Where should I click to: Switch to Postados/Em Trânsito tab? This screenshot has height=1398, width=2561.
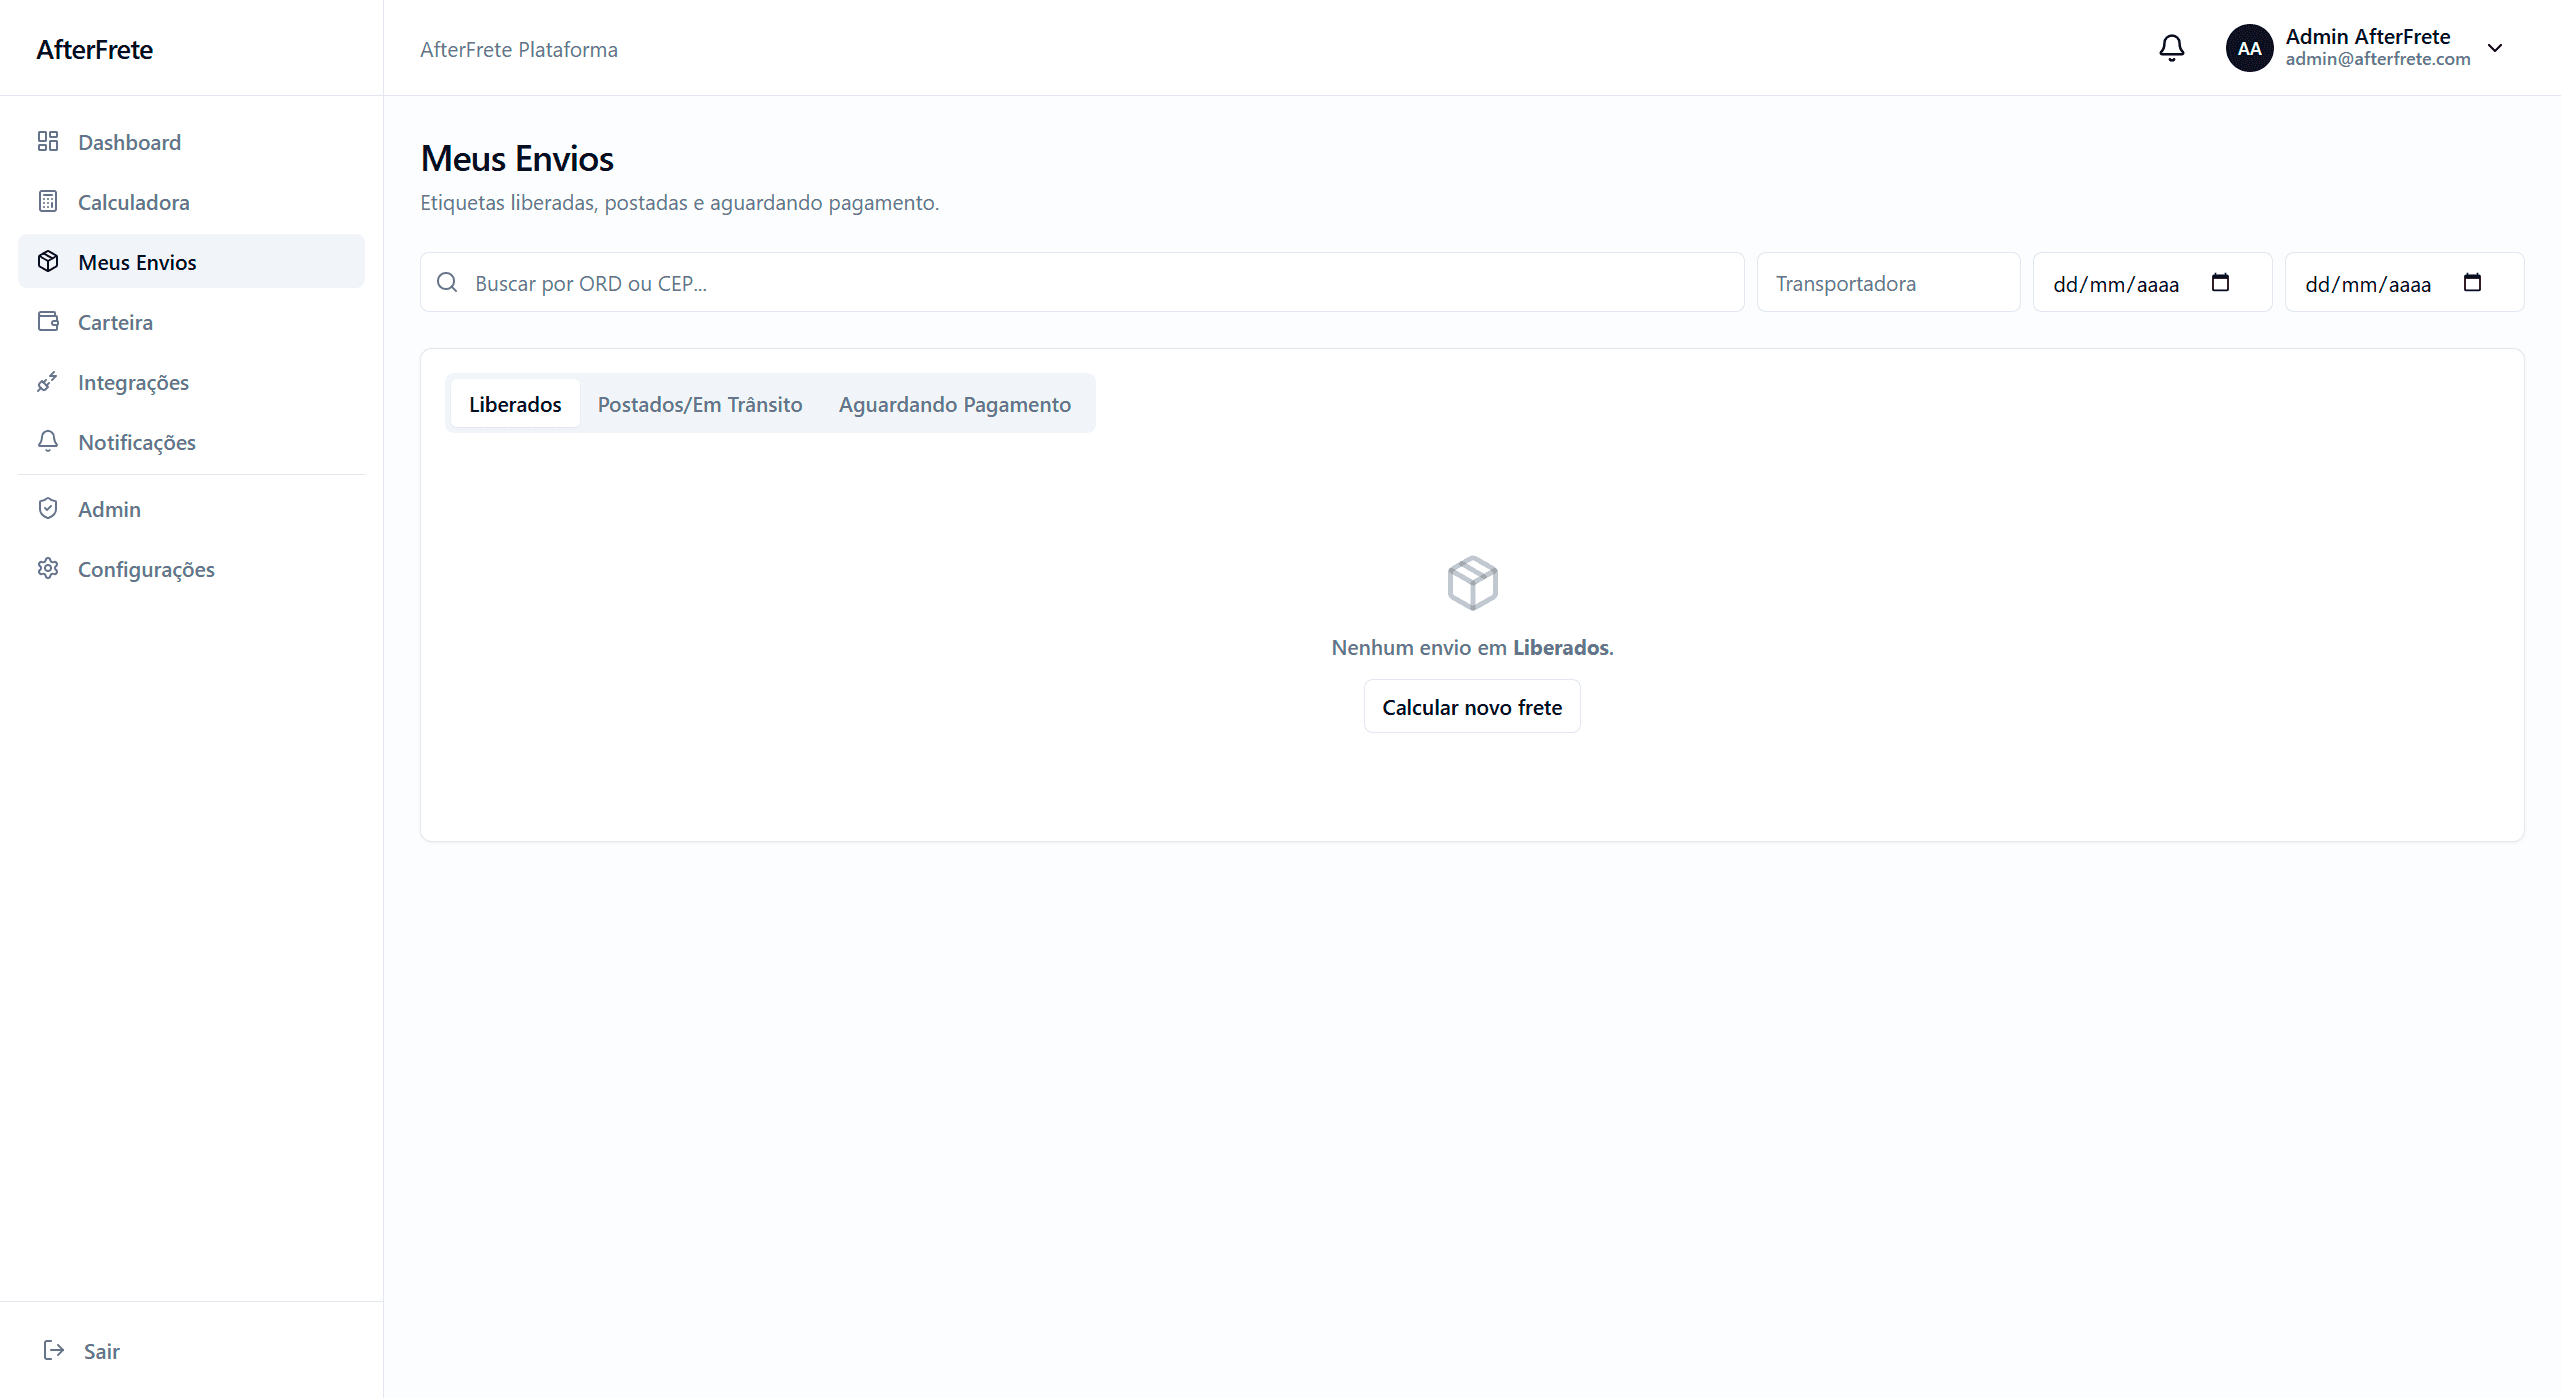coord(700,404)
